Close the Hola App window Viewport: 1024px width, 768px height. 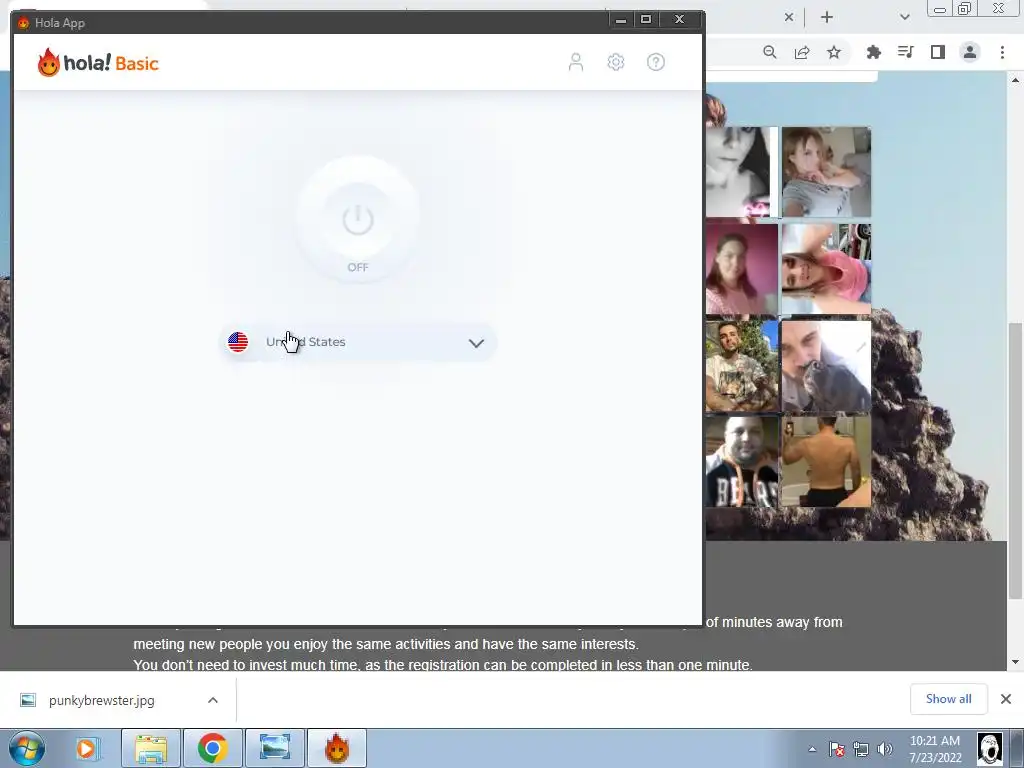pos(679,20)
